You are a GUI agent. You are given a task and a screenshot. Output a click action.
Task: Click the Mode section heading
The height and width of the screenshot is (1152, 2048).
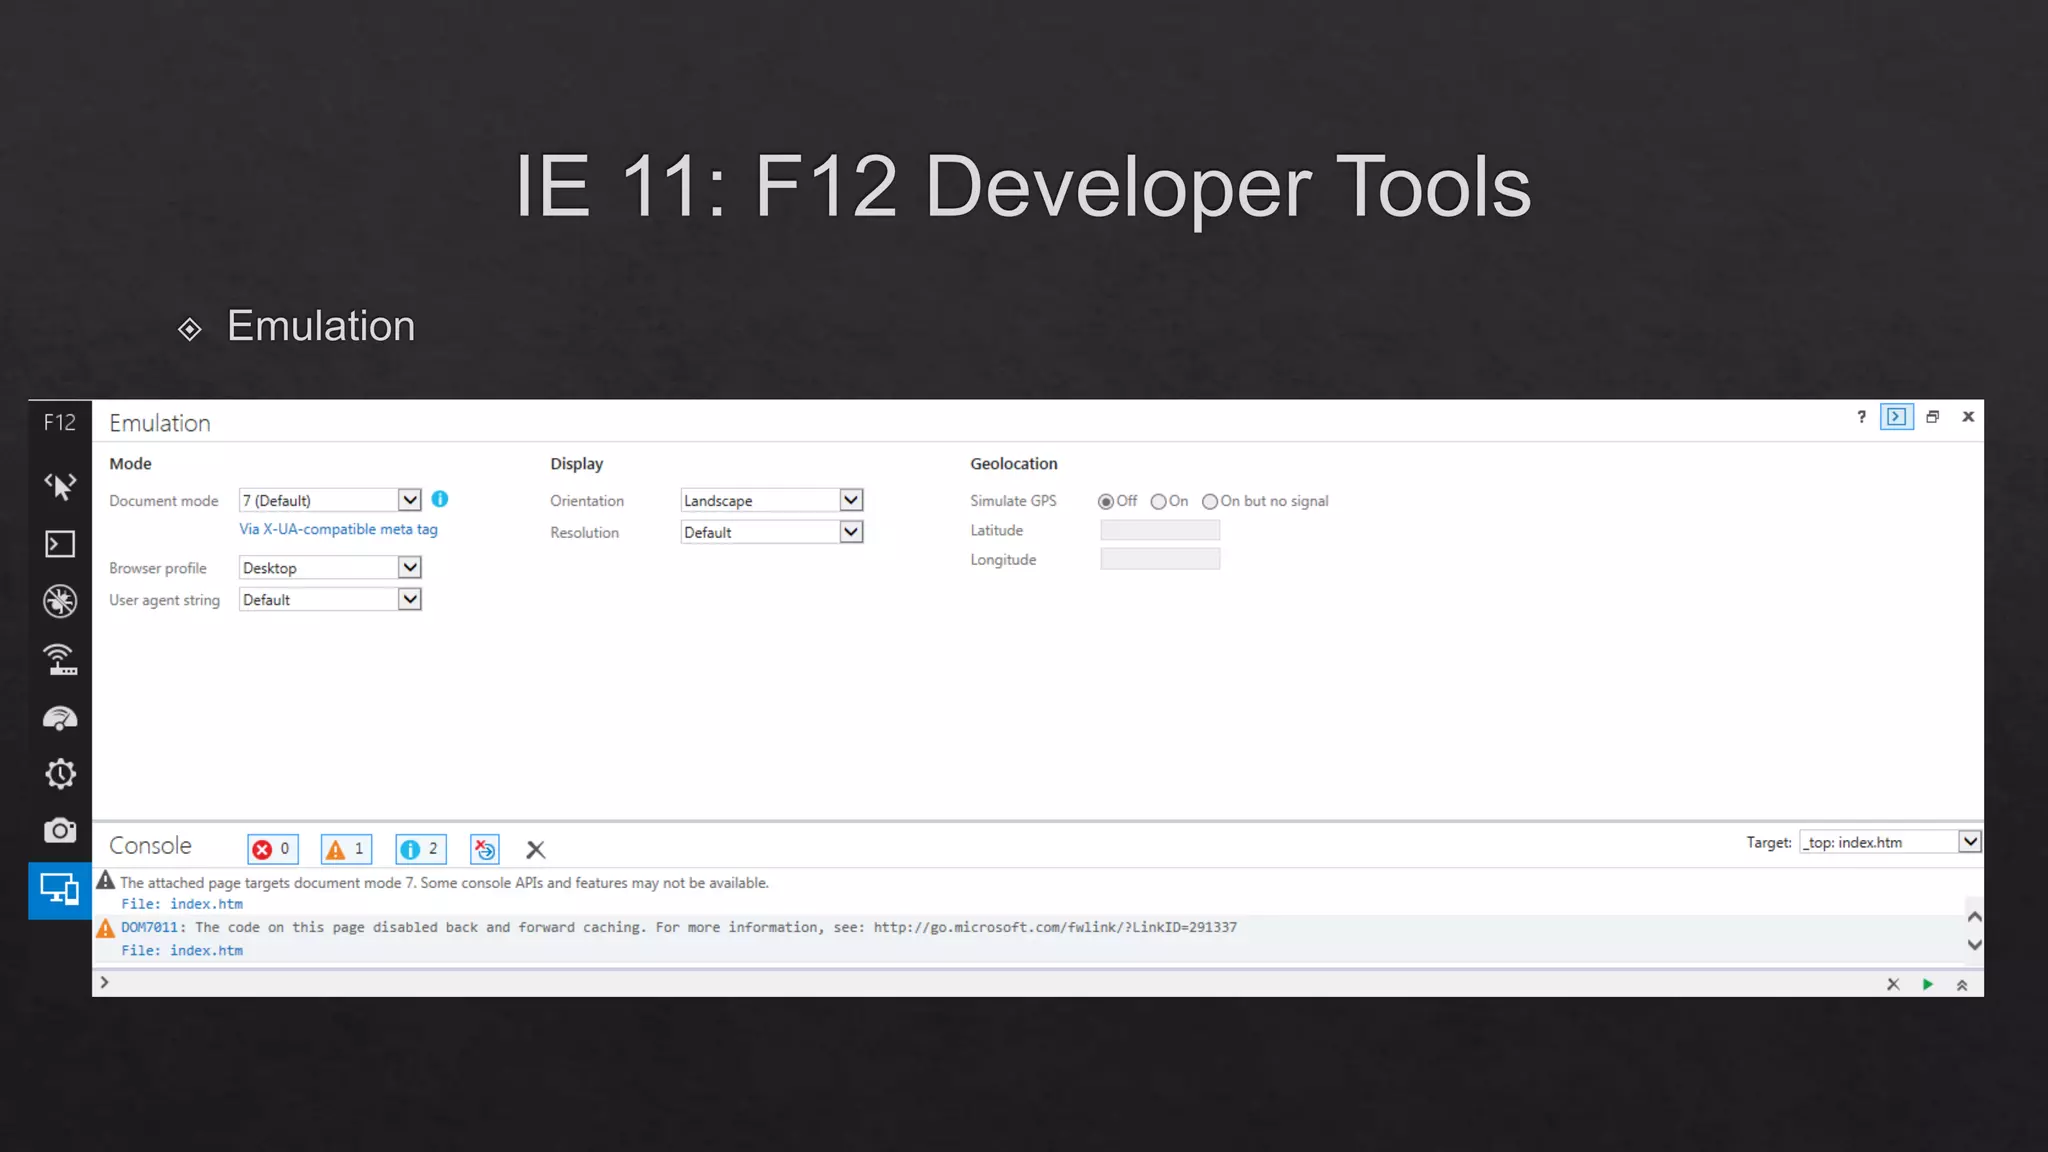pos(130,464)
